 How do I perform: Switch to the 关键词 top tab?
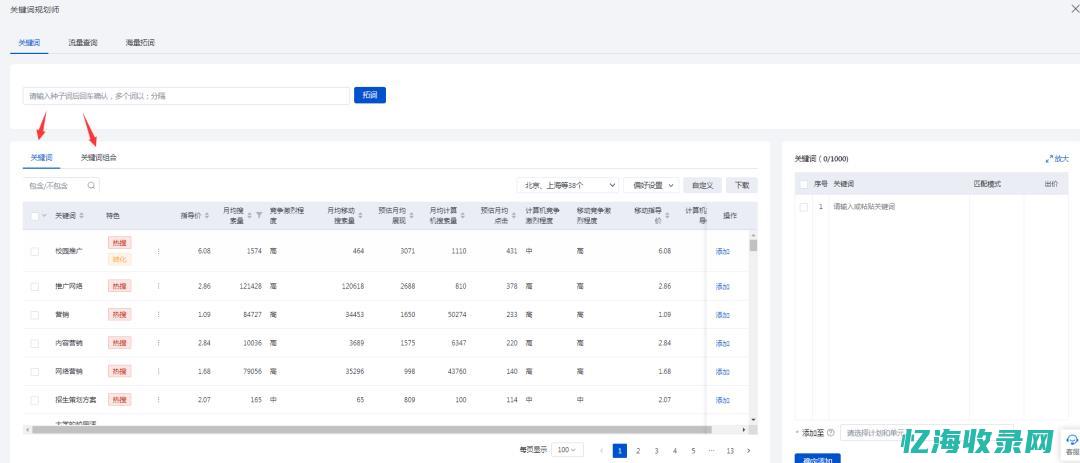pos(29,43)
